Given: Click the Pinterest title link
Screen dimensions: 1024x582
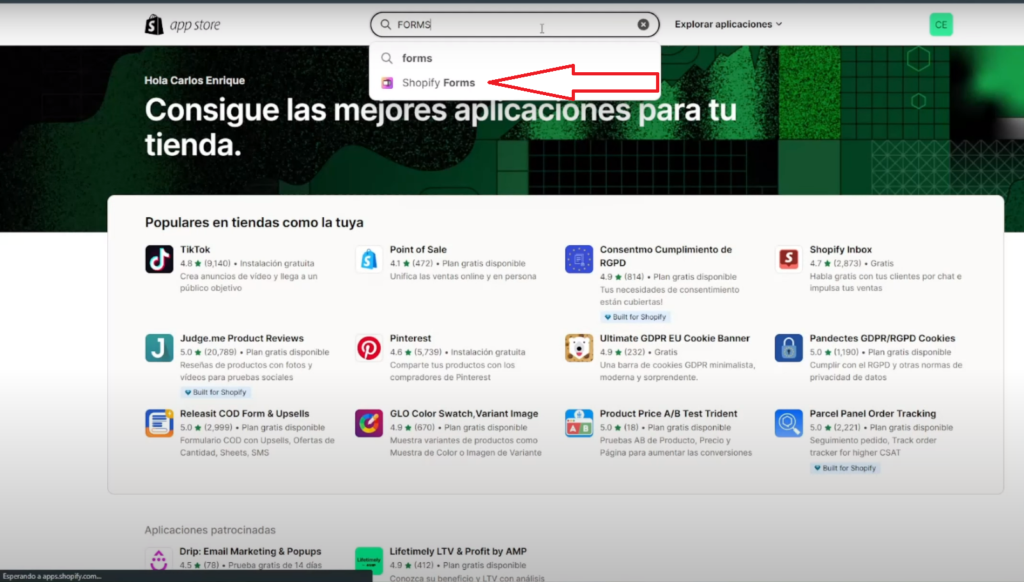Looking at the screenshot, I should point(410,338).
